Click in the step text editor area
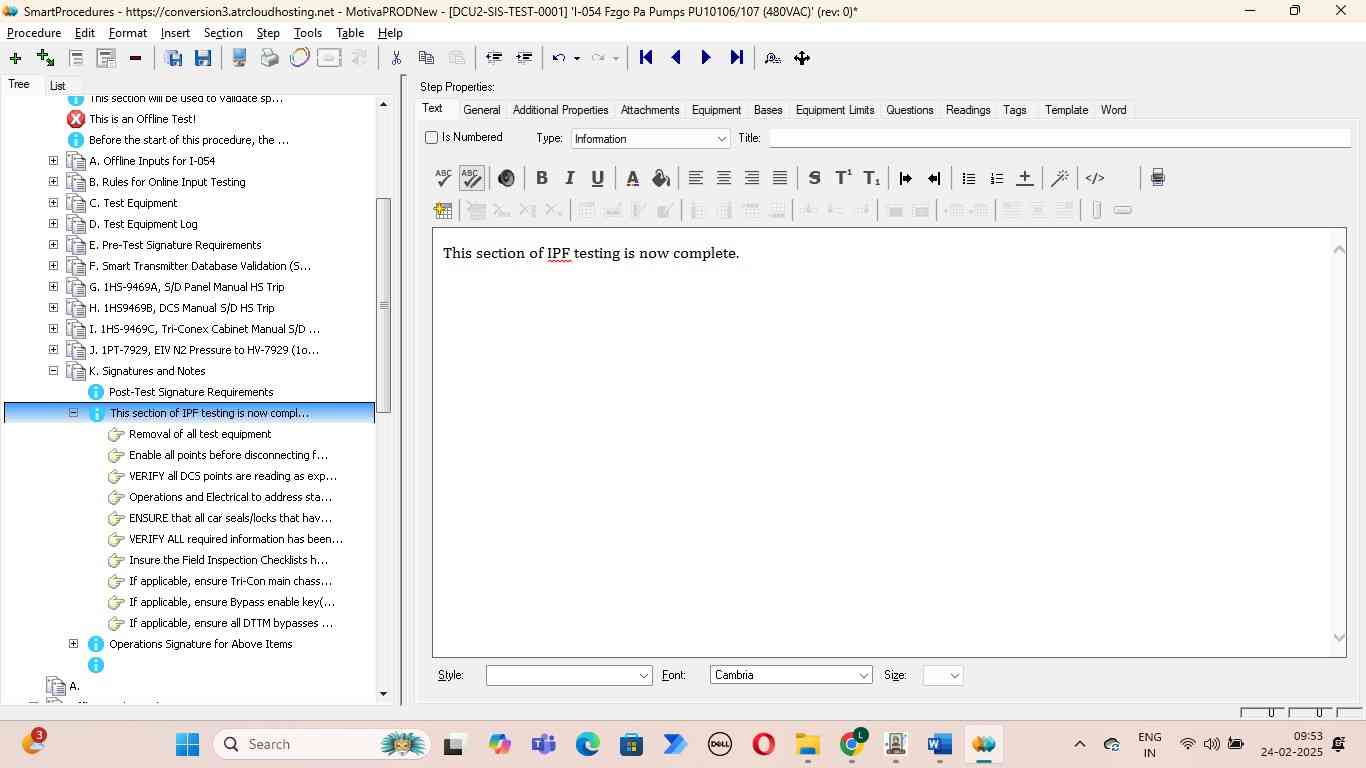This screenshot has height=768, width=1366. coord(880,442)
